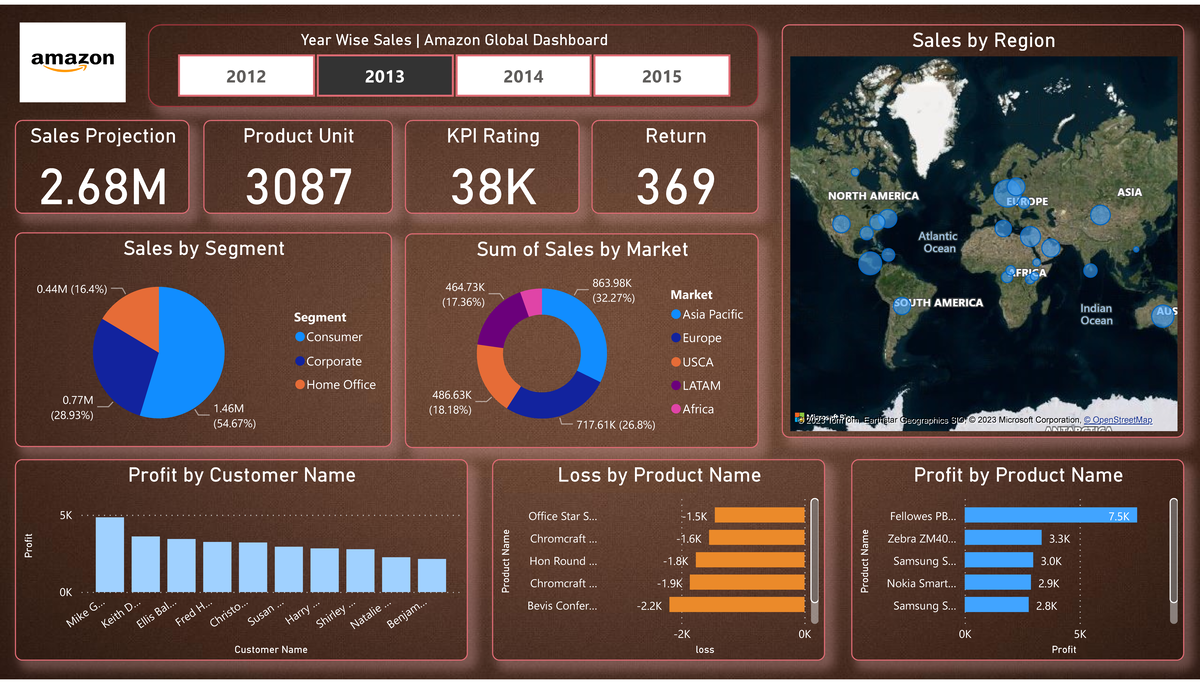Select LATAM in the Market legend

703,385
